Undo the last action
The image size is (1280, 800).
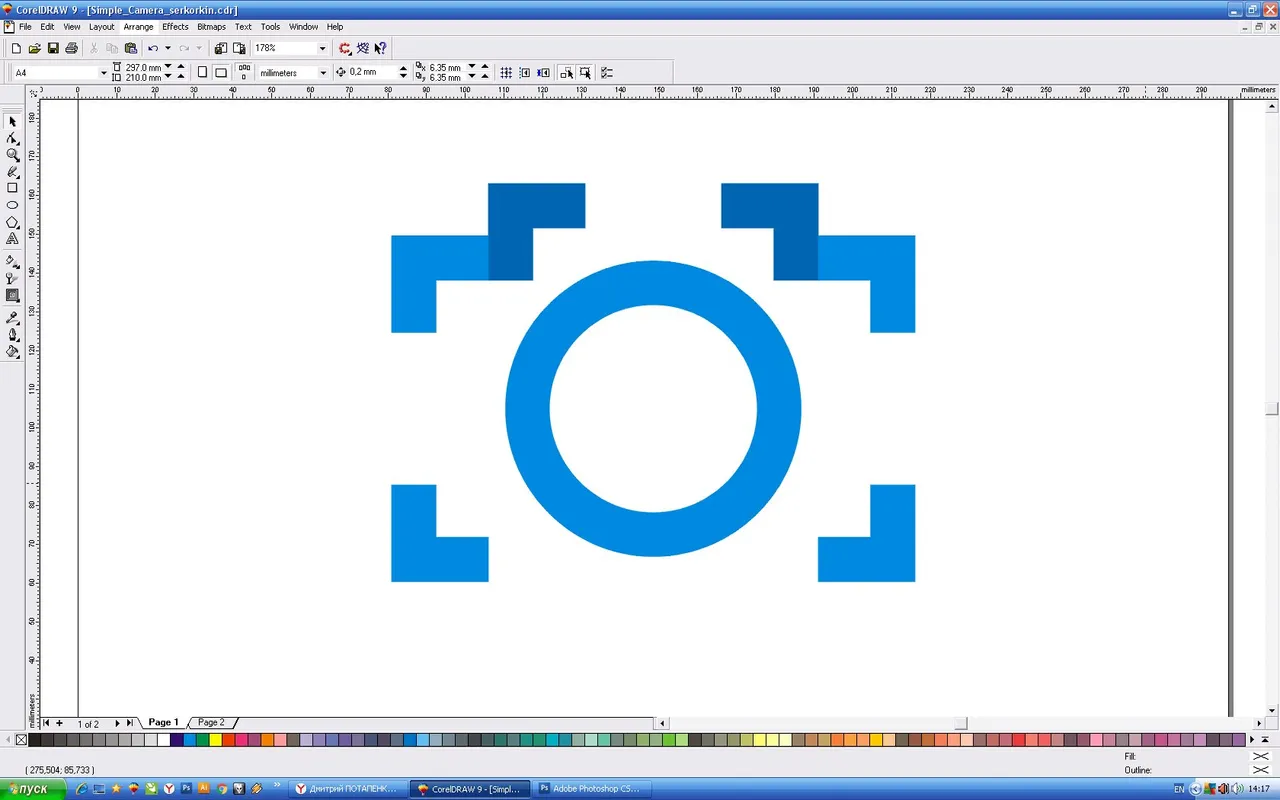point(153,48)
